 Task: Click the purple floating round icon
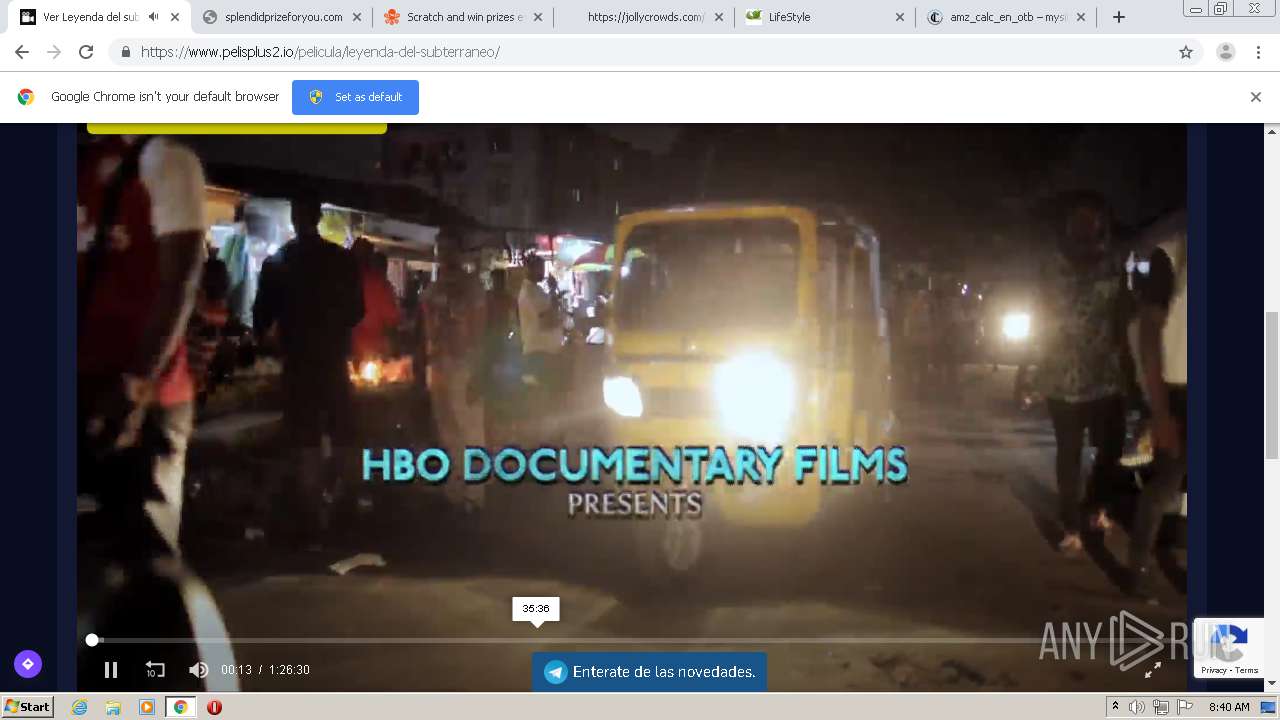28,663
